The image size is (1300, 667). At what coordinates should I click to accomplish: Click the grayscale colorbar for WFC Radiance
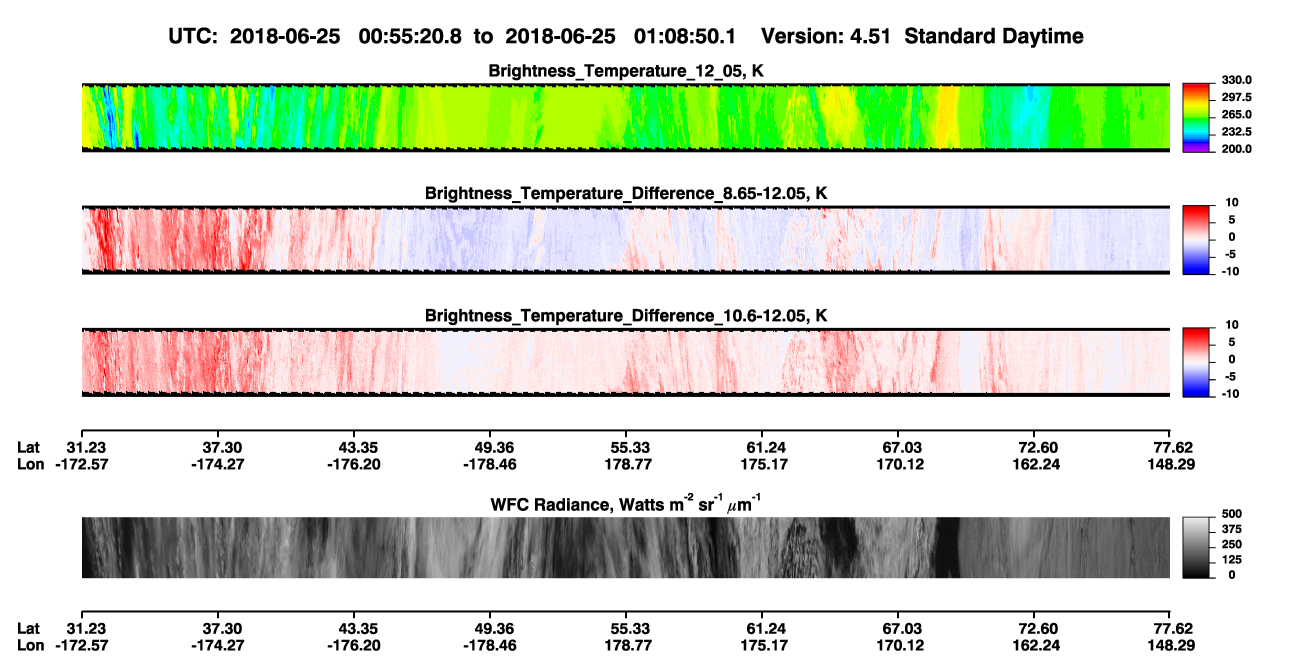pyautogui.click(x=1196, y=548)
